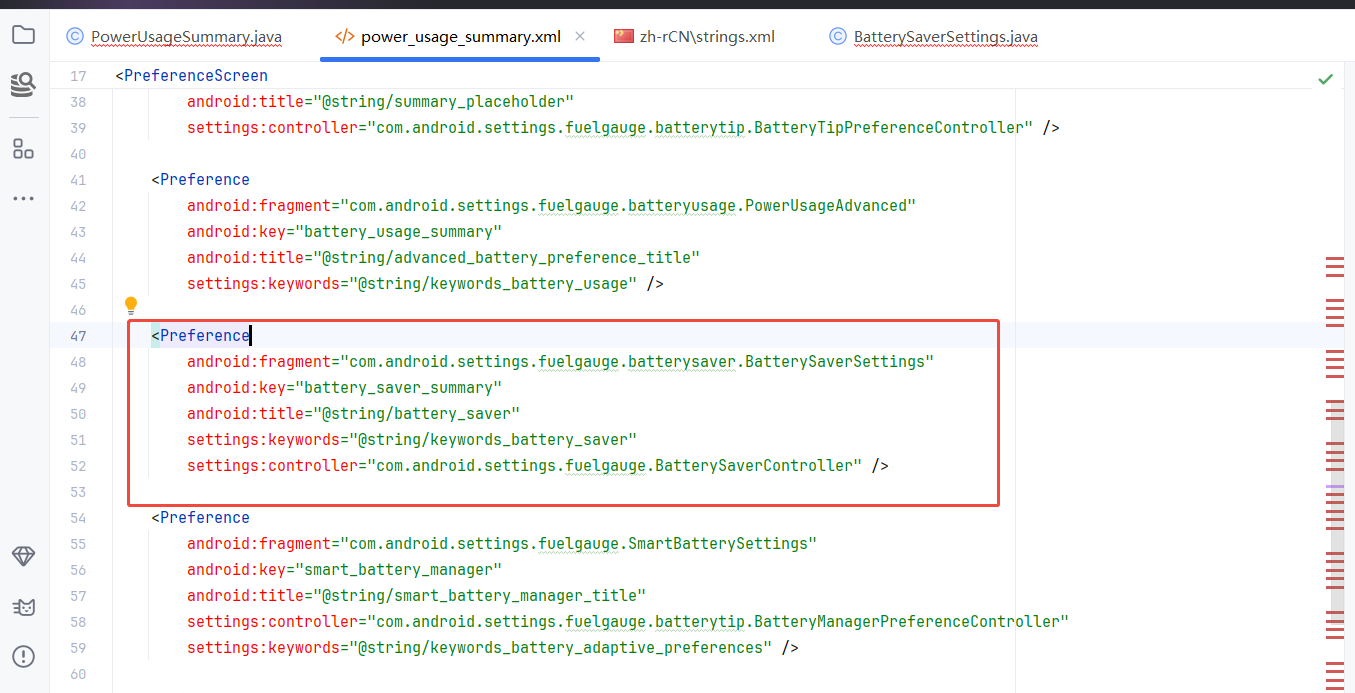1355x693 pixels.
Task: Click the green checkmark inspection indicator
Action: click(1325, 79)
